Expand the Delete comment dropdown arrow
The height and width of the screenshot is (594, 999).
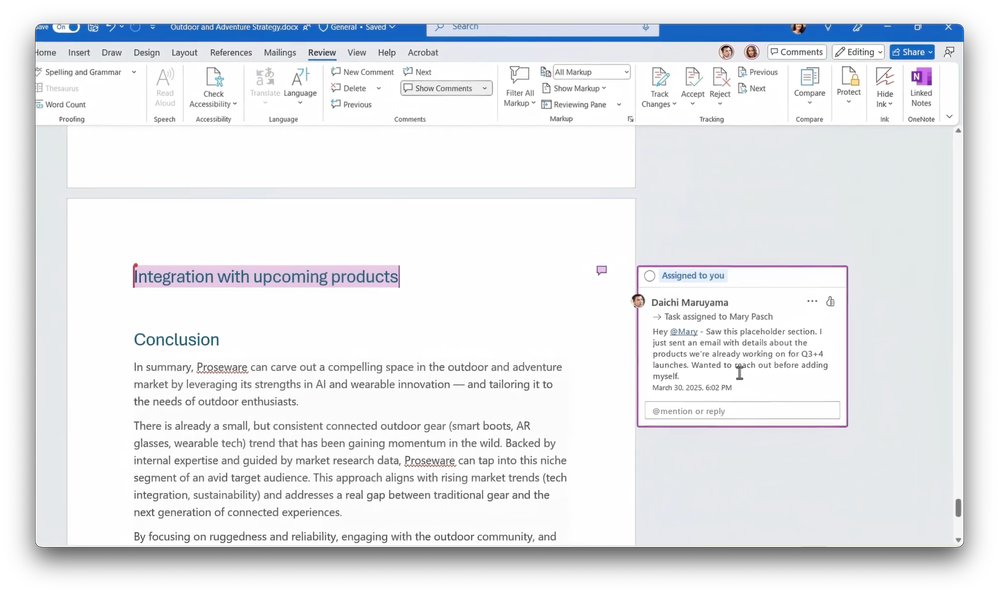378,89
